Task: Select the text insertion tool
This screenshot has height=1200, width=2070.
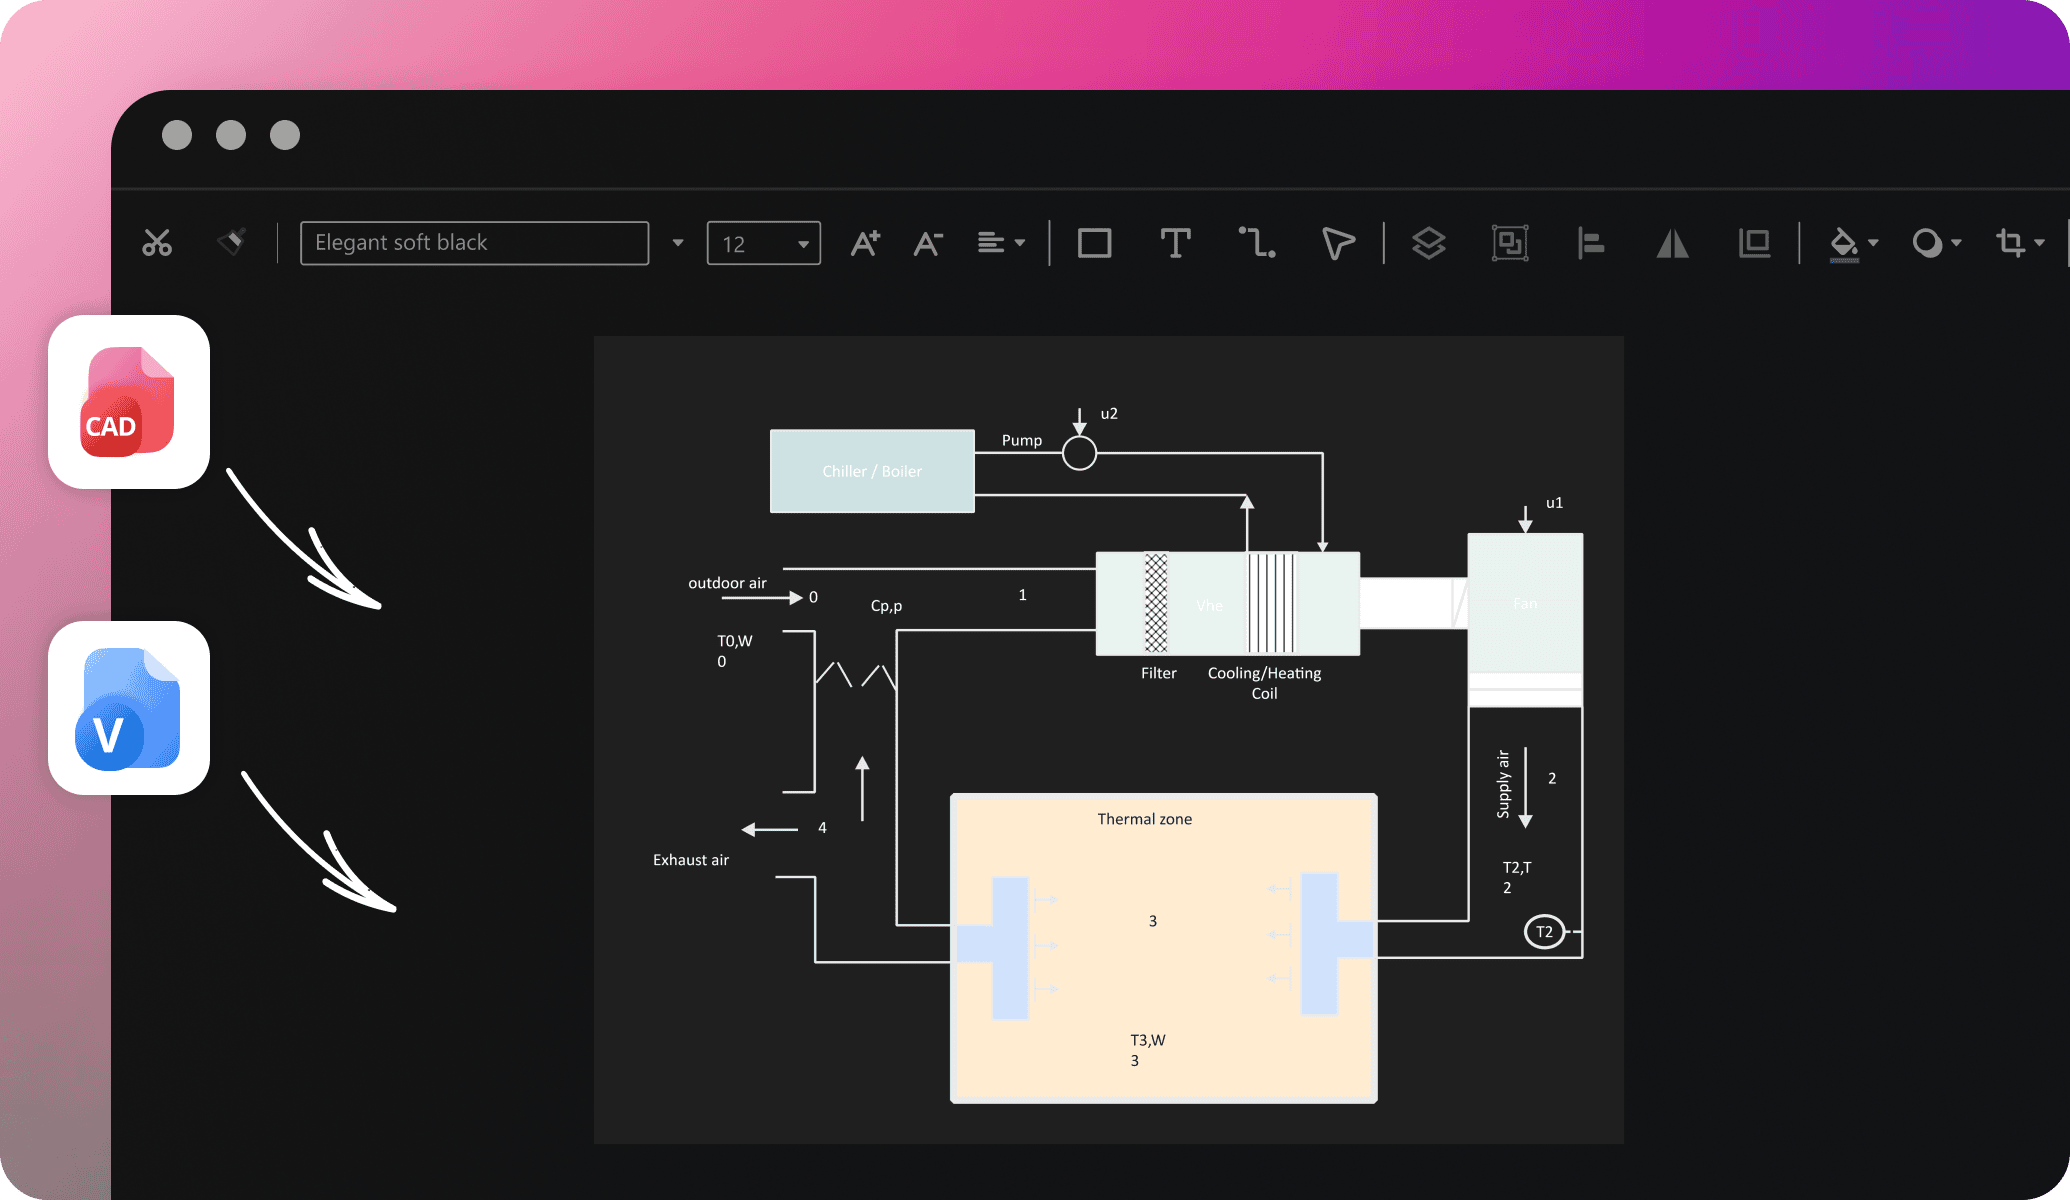Action: click(x=1173, y=240)
